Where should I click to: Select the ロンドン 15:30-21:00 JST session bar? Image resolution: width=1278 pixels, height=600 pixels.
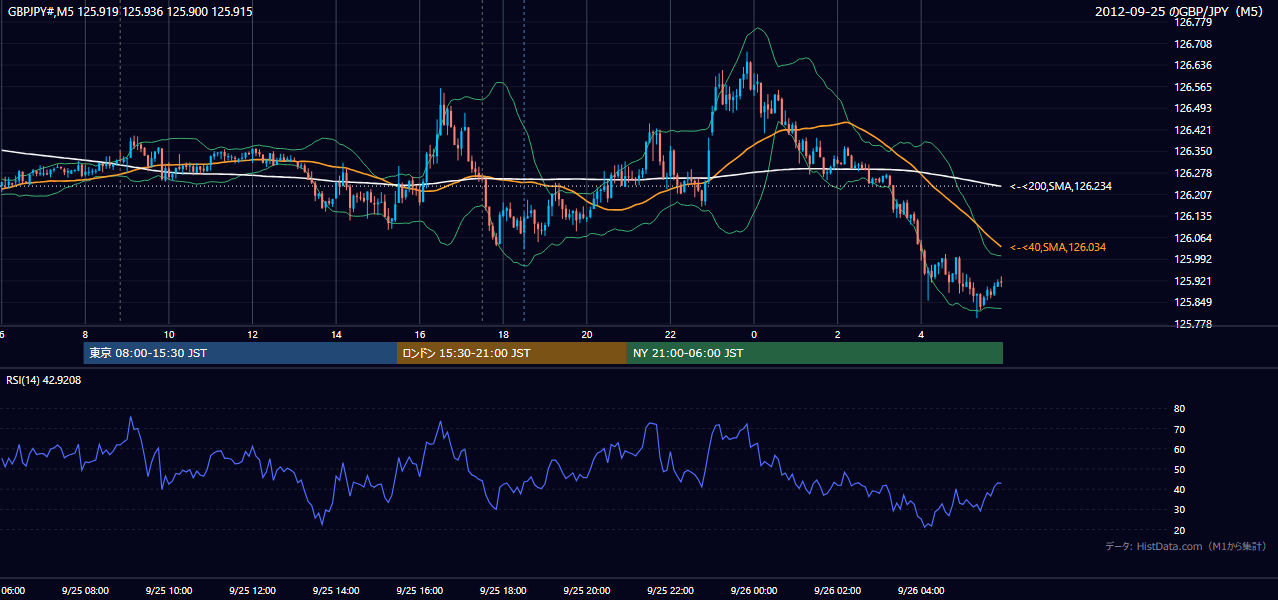(x=512, y=353)
